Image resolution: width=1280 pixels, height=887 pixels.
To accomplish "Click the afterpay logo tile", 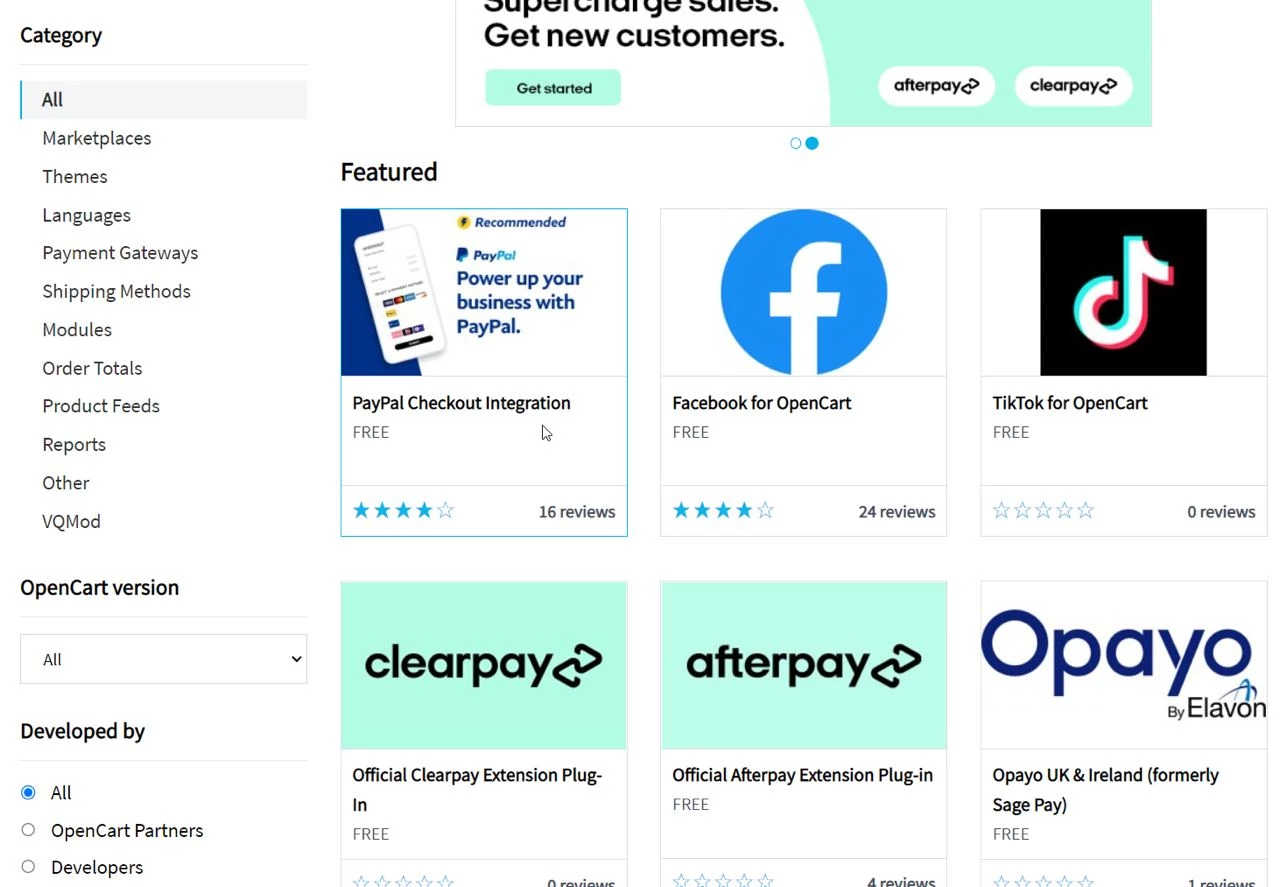I will 803,664.
